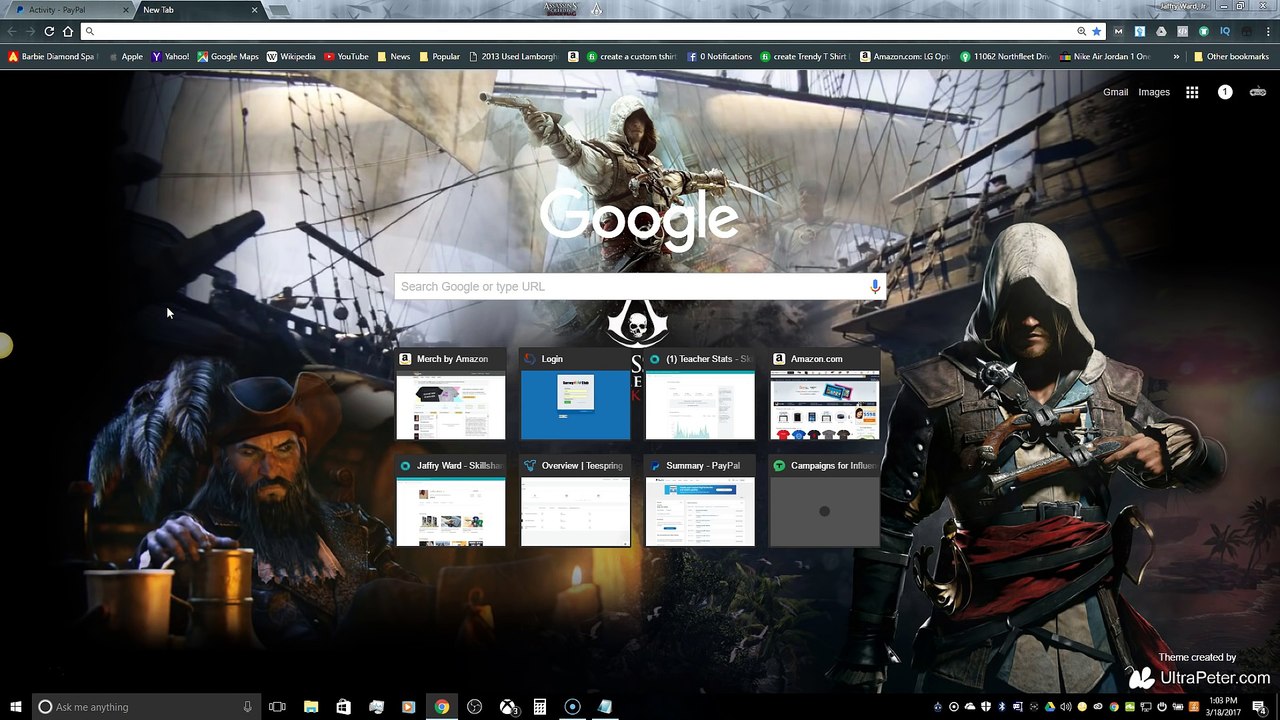Bookmark this page with the star icon
Screen dimensions: 1280x720
1097,31
